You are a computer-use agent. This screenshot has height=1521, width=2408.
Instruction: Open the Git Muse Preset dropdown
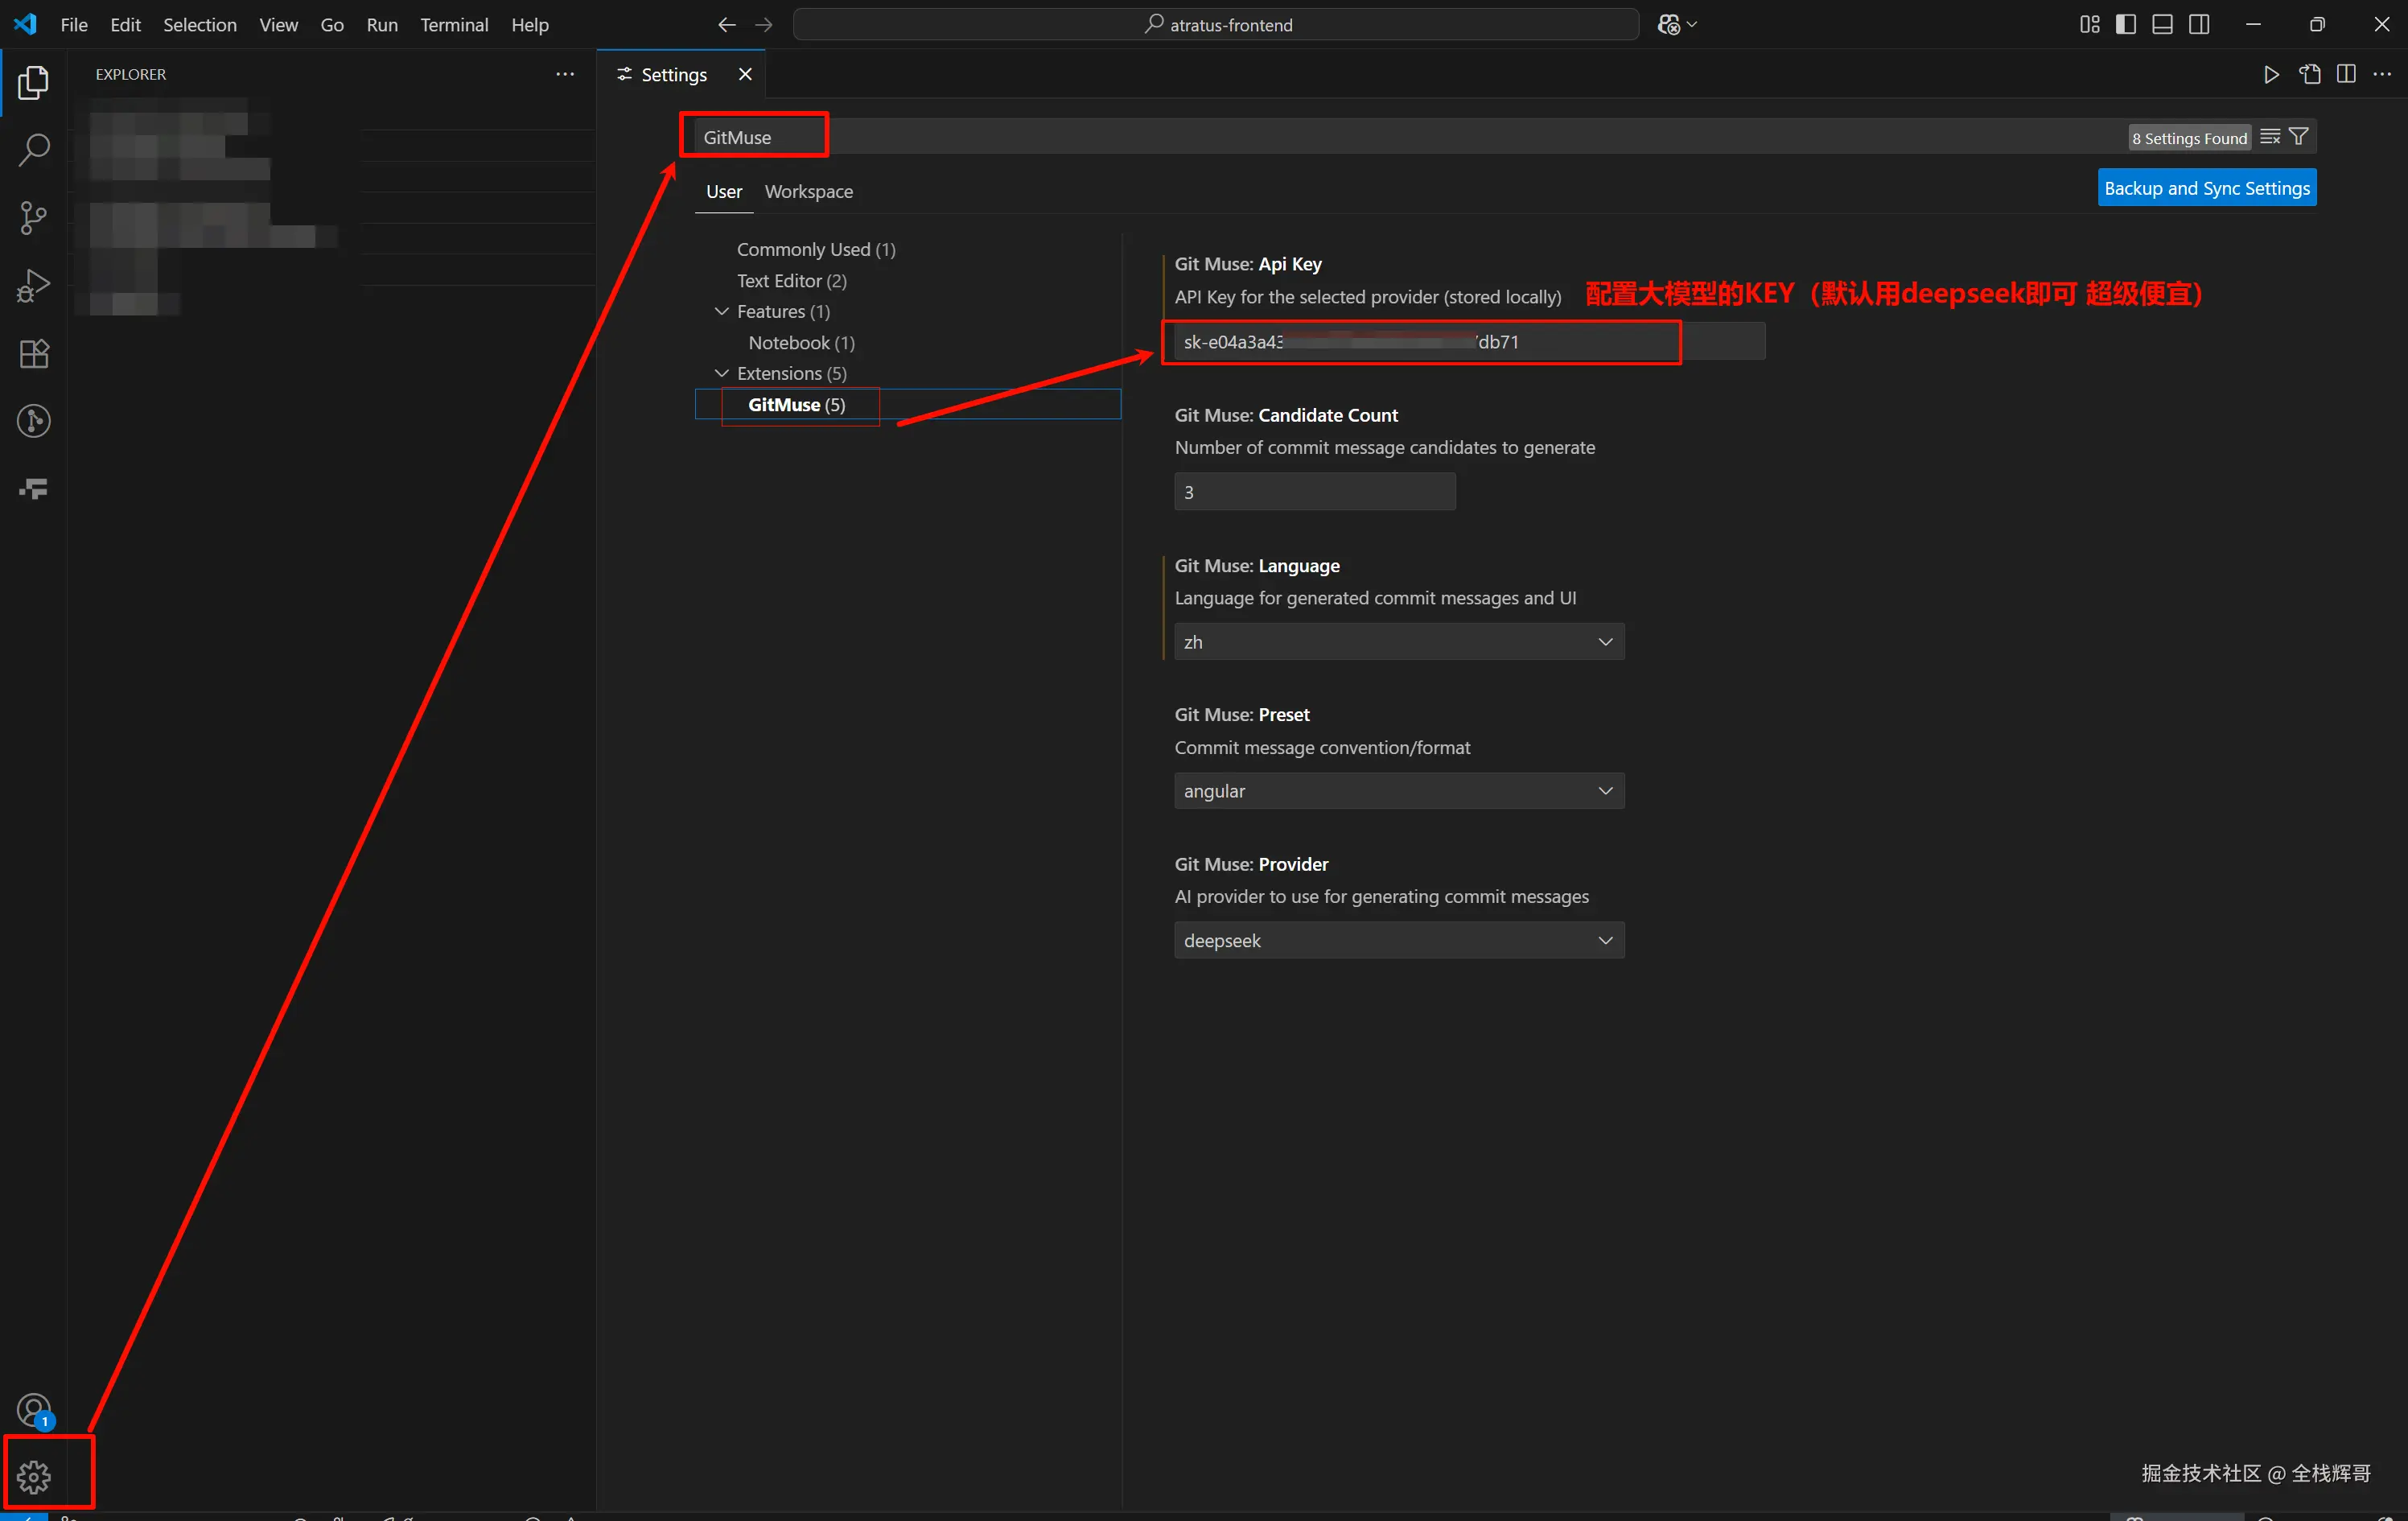(x=1398, y=791)
